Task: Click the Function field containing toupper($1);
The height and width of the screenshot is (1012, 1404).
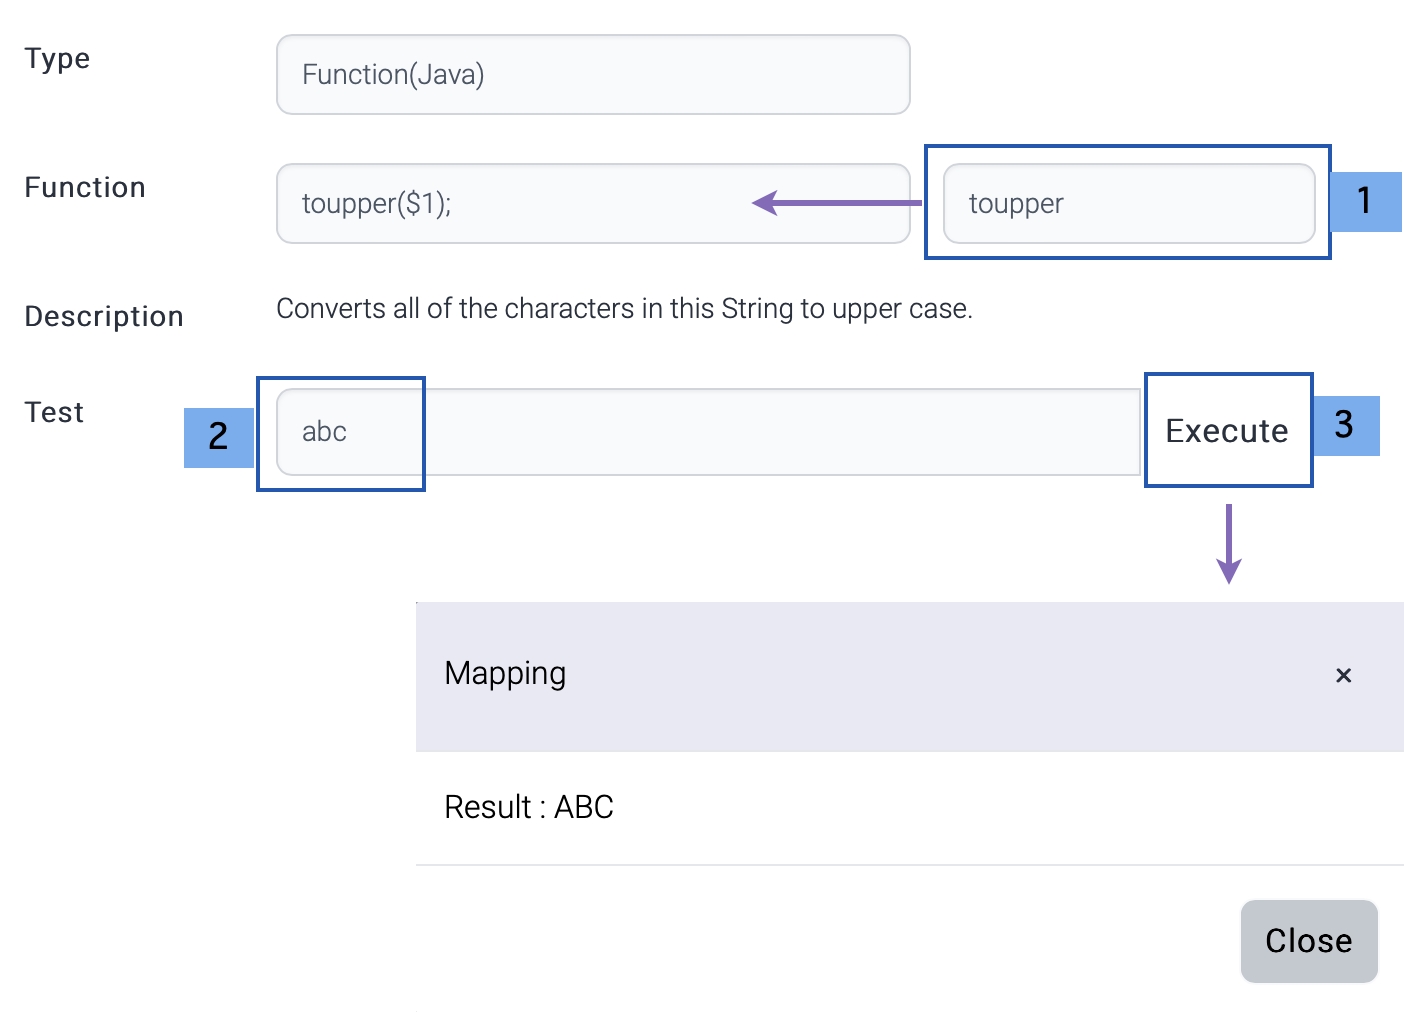Action: (x=593, y=204)
